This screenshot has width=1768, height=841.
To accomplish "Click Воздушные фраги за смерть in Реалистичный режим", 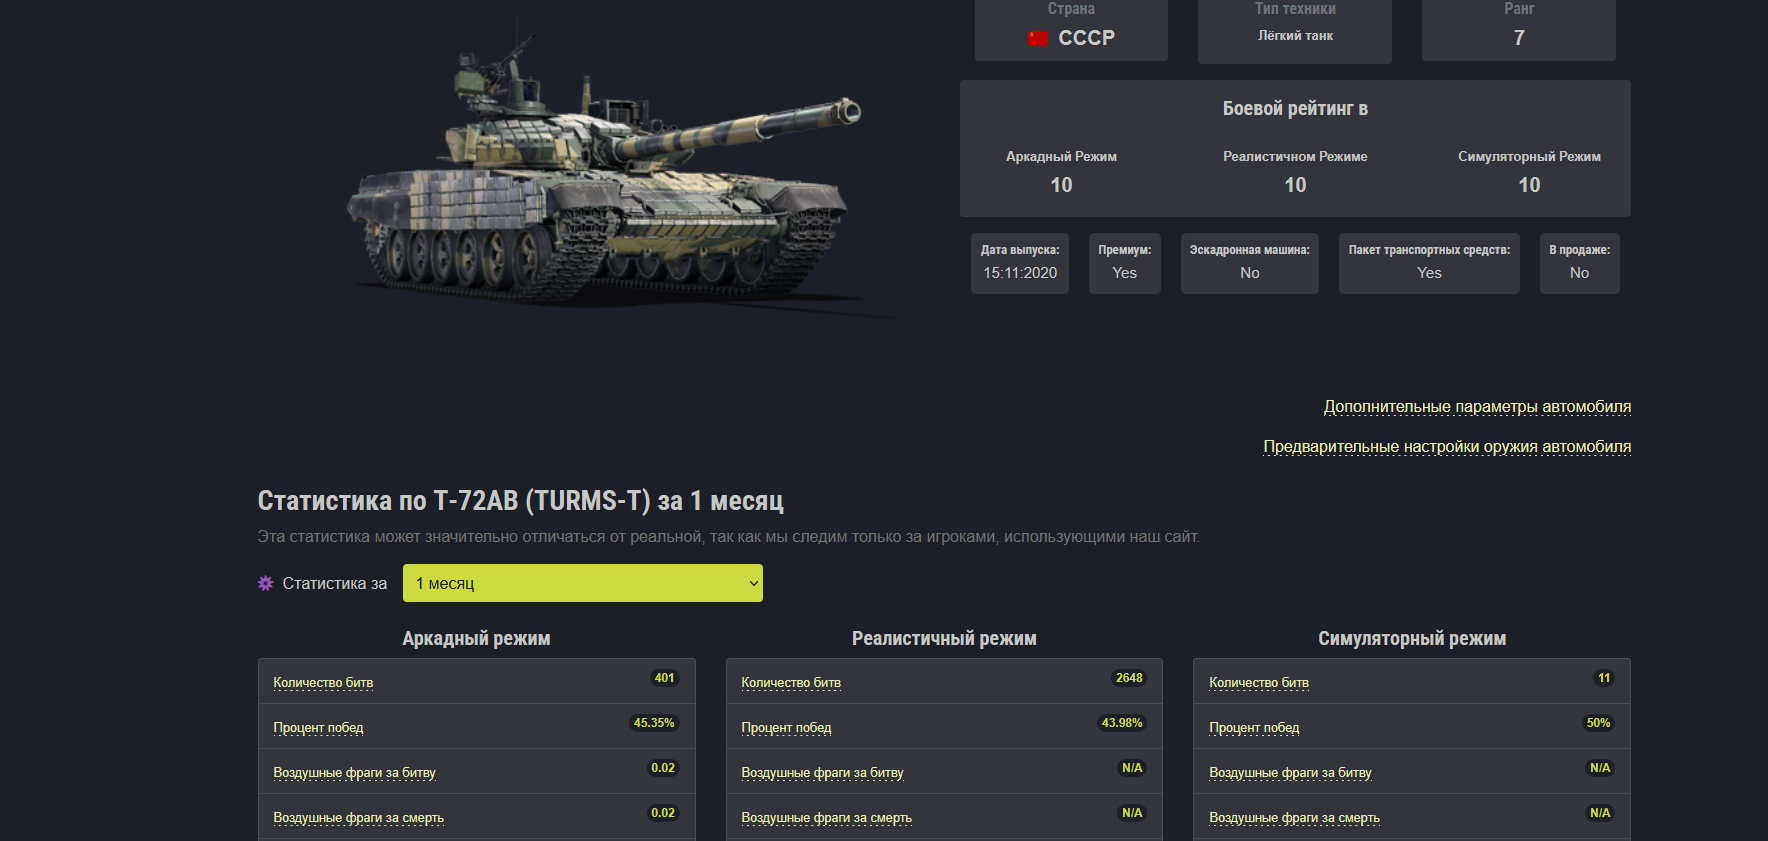I will tap(826, 818).
